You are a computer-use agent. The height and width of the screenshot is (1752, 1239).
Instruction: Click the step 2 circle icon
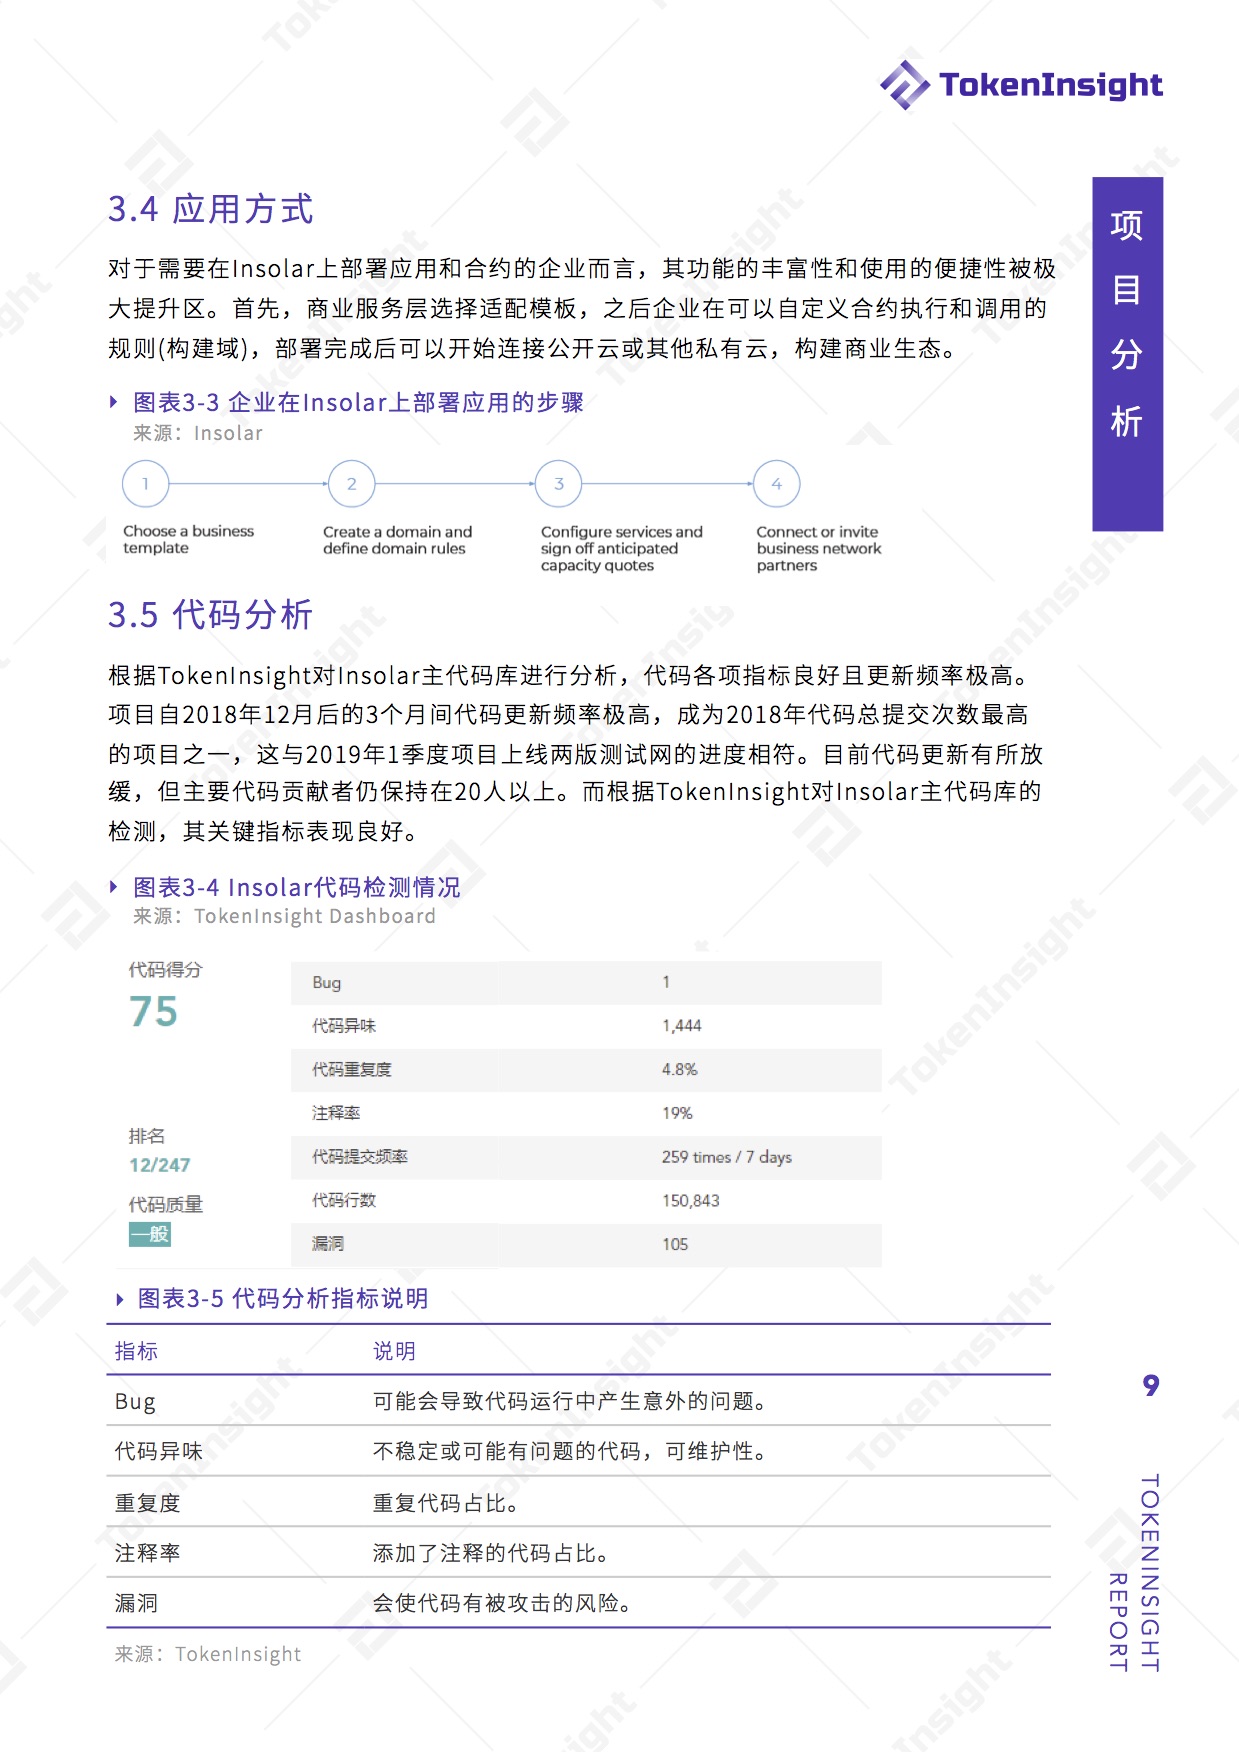pos(352,484)
